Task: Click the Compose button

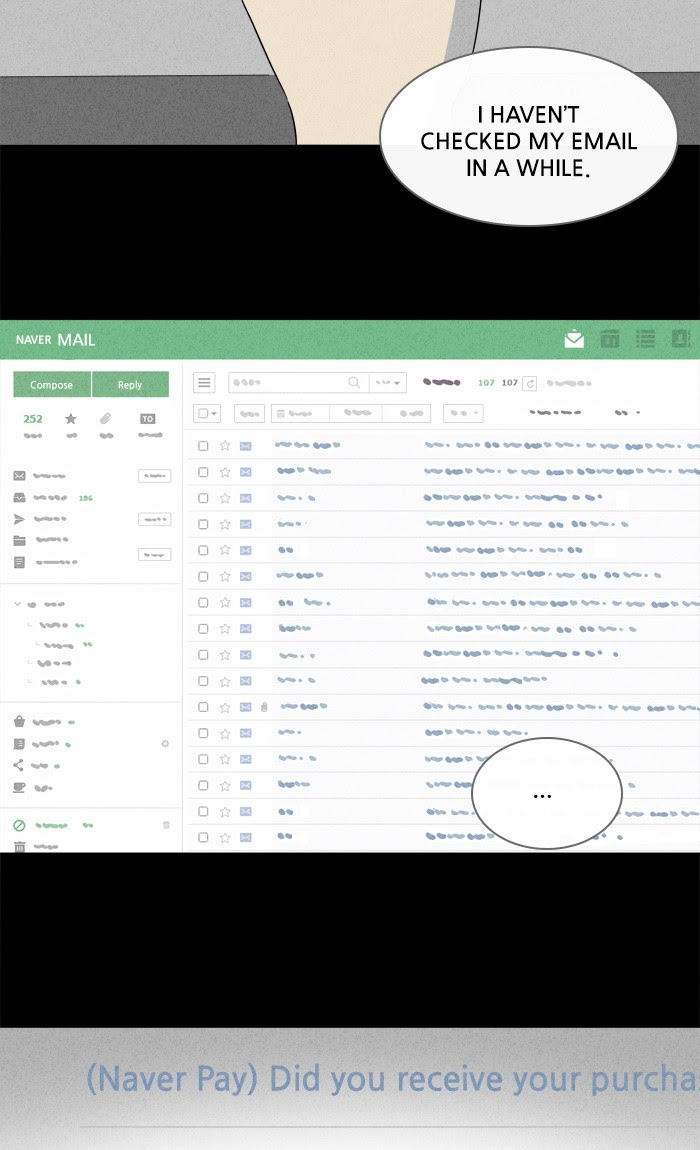Action: (52, 385)
